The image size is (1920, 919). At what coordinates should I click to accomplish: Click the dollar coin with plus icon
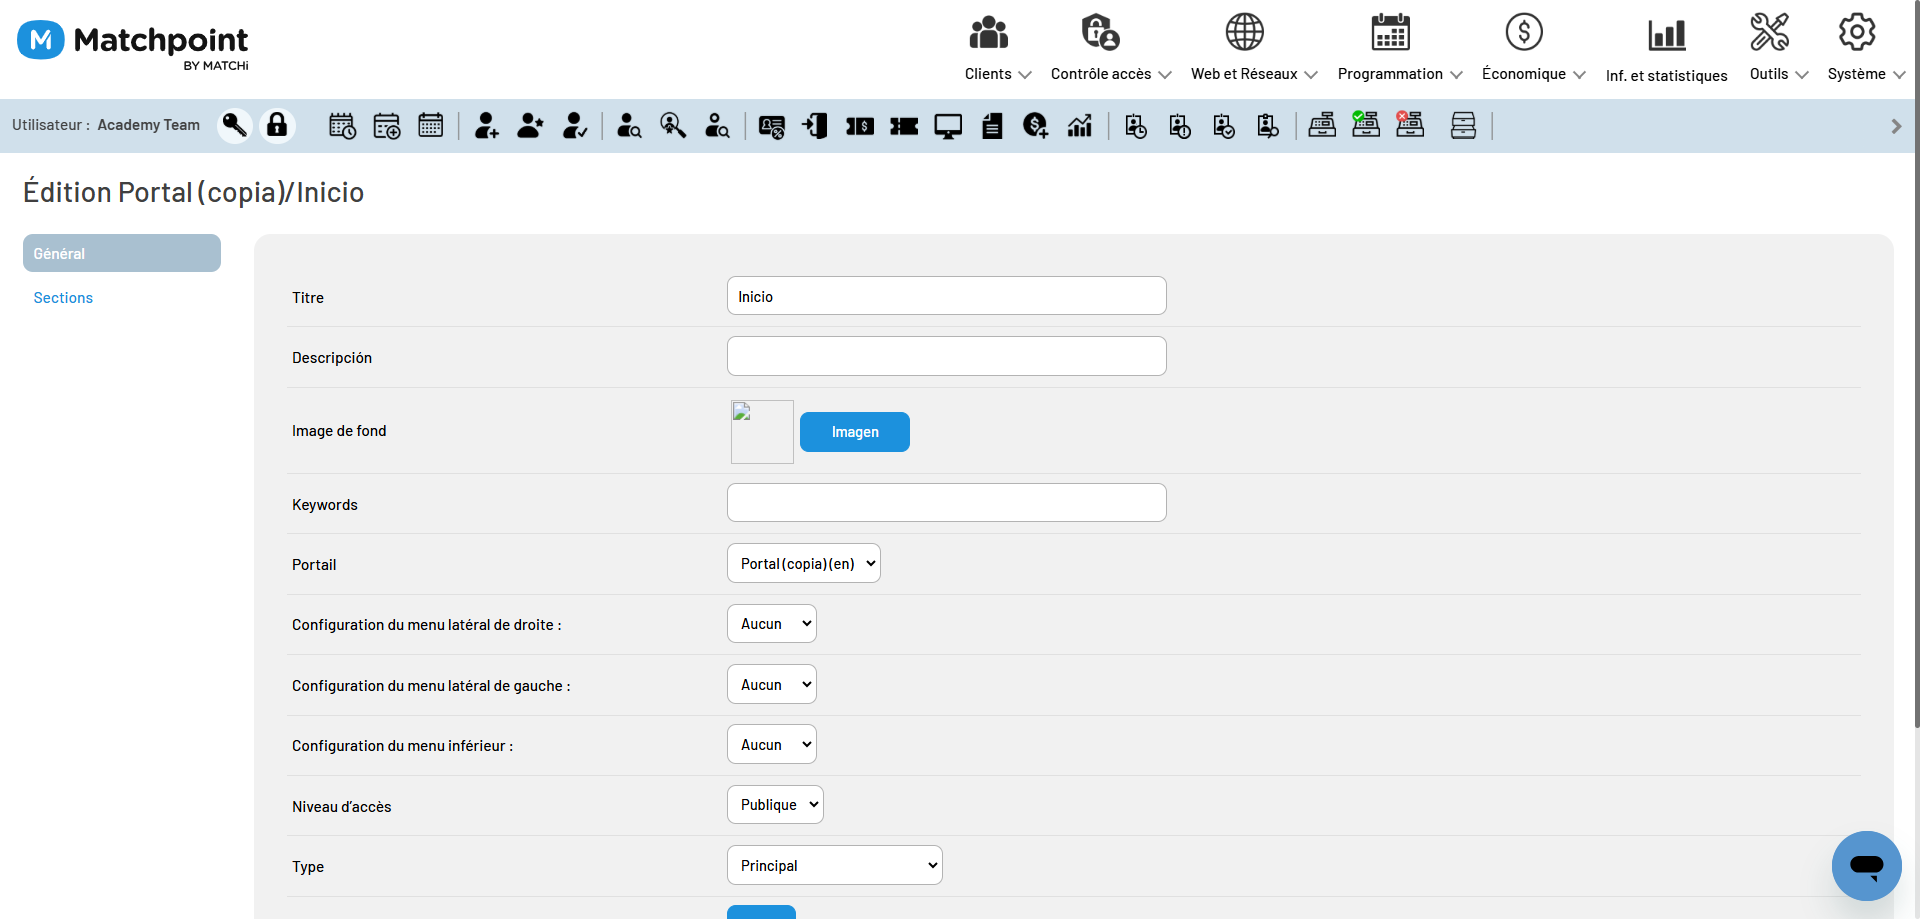point(1036,125)
